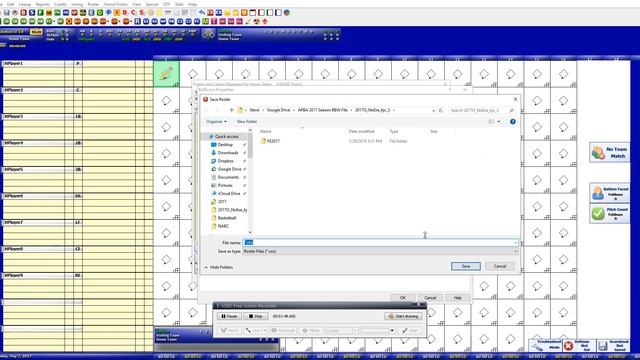Click Pause in VSDC Free Screen Recorder
Viewport: 640px width, 360px height.
[229, 316]
